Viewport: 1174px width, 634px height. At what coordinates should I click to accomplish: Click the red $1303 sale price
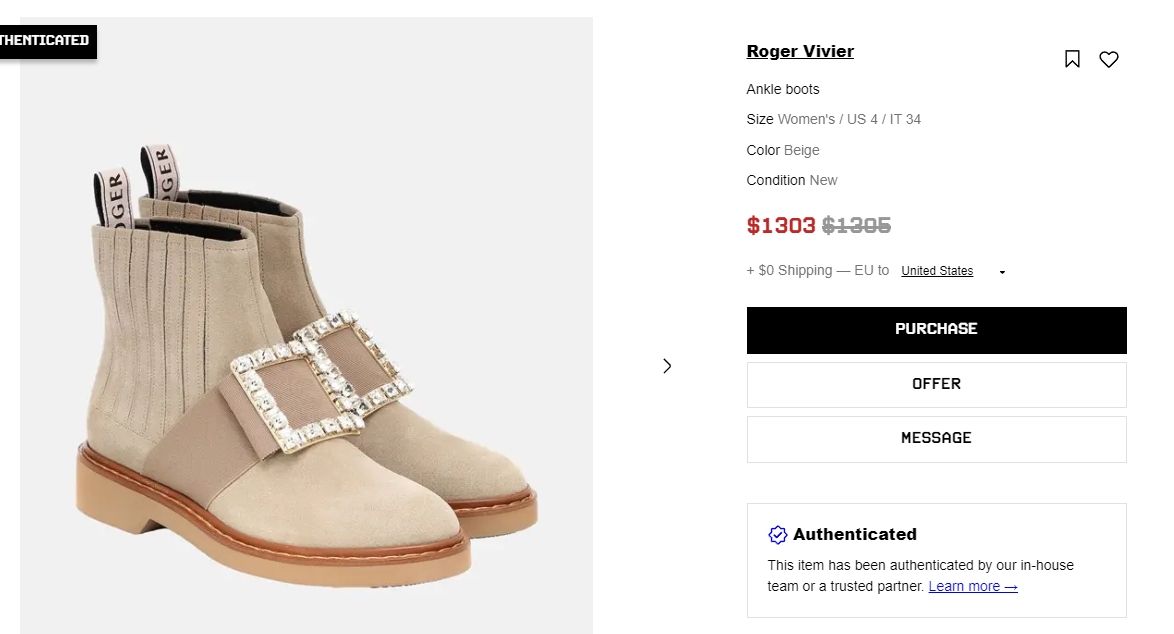pyautogui.click(x=781, y=226)
